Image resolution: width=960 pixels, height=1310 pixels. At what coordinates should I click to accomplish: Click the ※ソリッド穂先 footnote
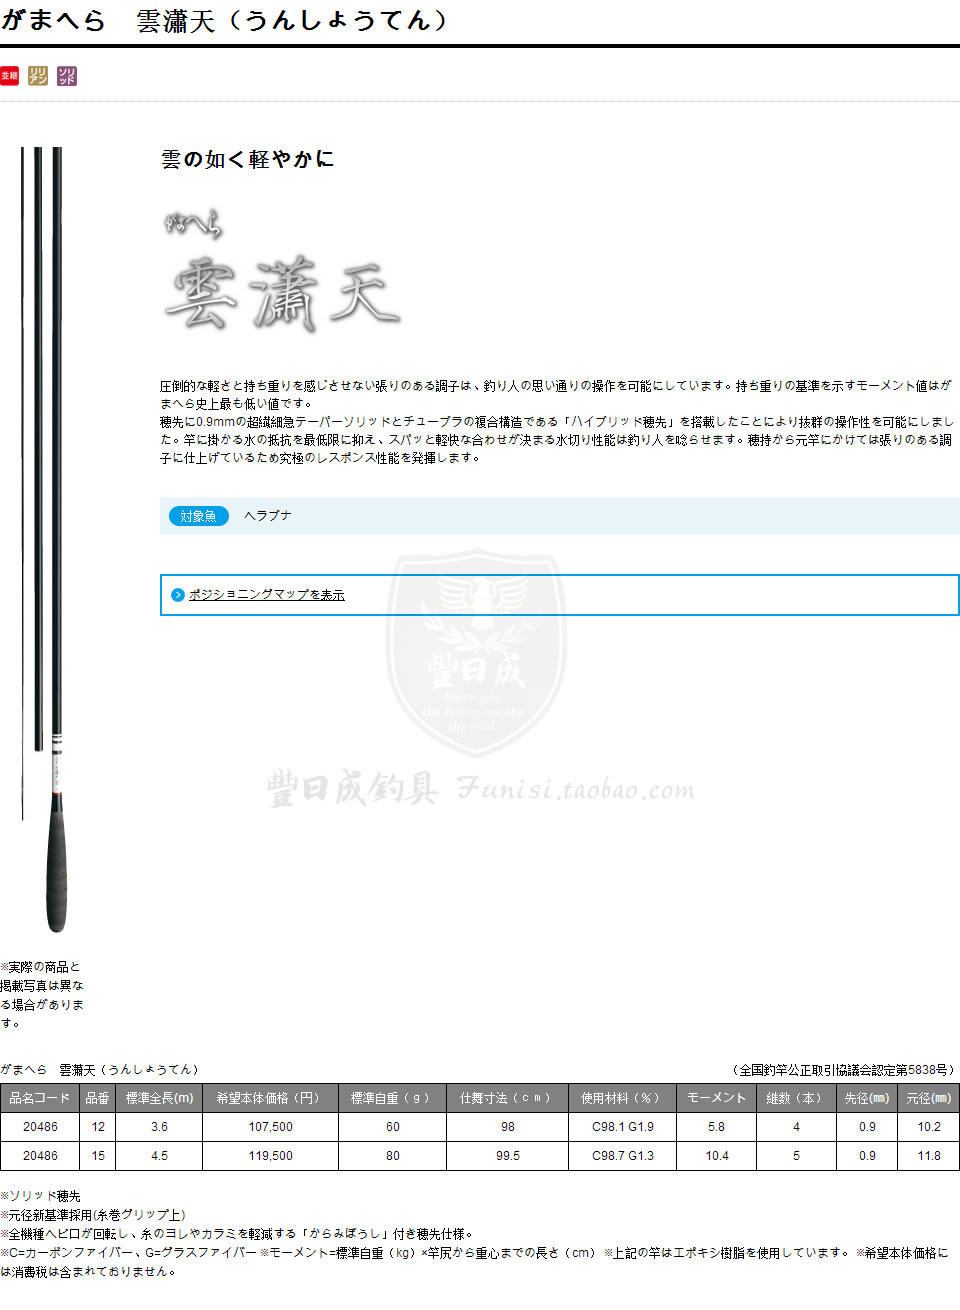41,1196
